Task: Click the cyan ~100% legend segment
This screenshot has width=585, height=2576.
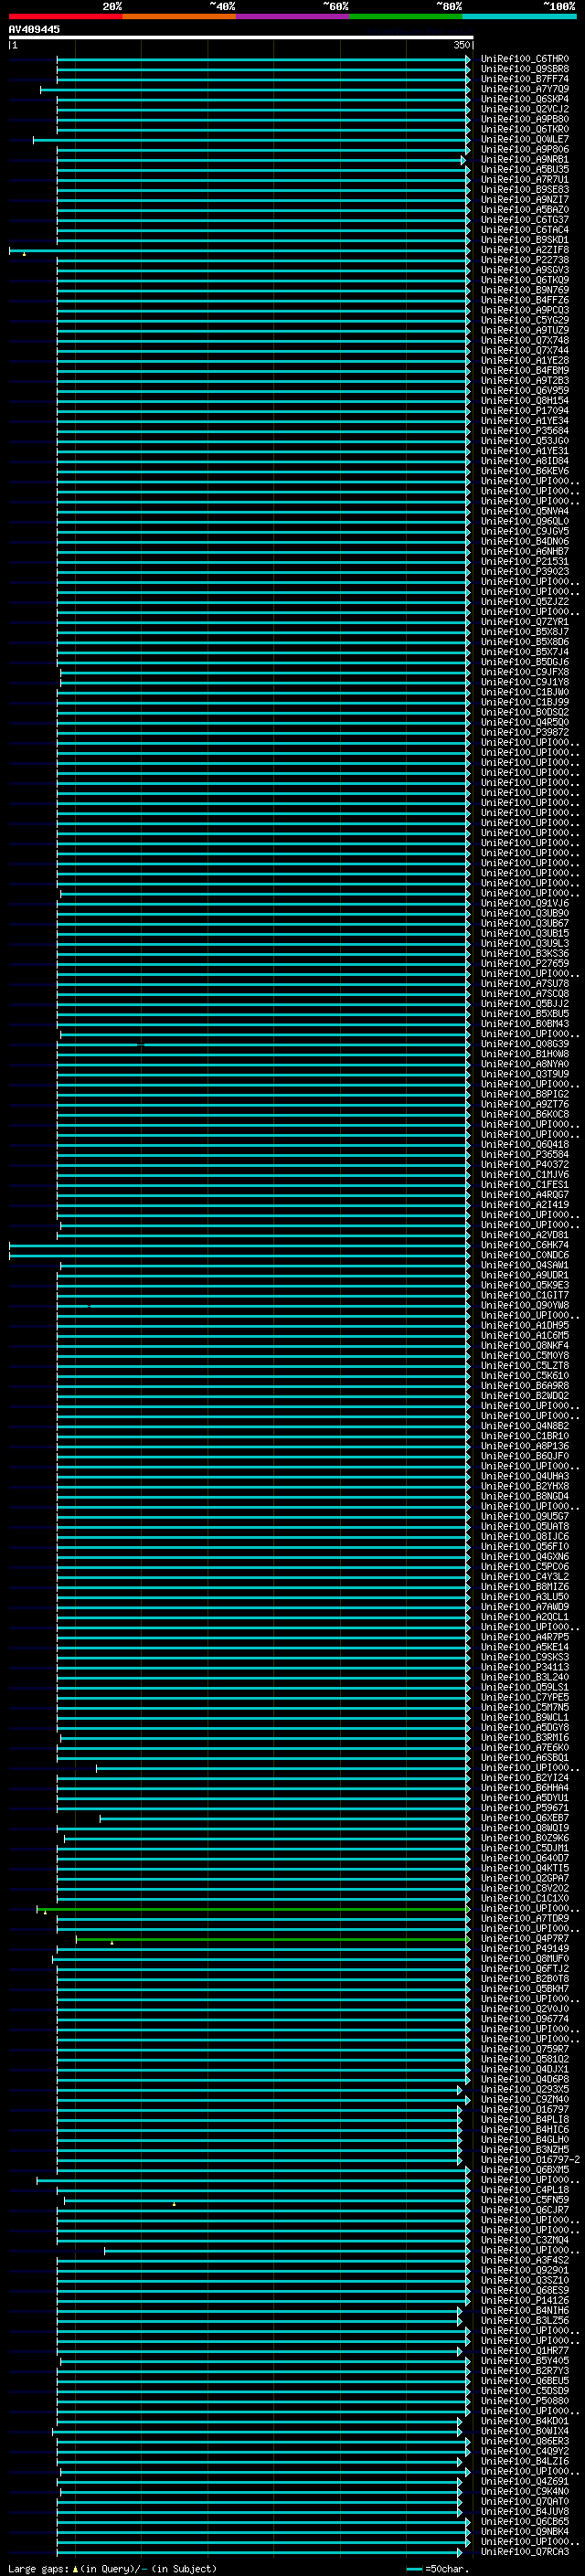Action: point(519,16)
